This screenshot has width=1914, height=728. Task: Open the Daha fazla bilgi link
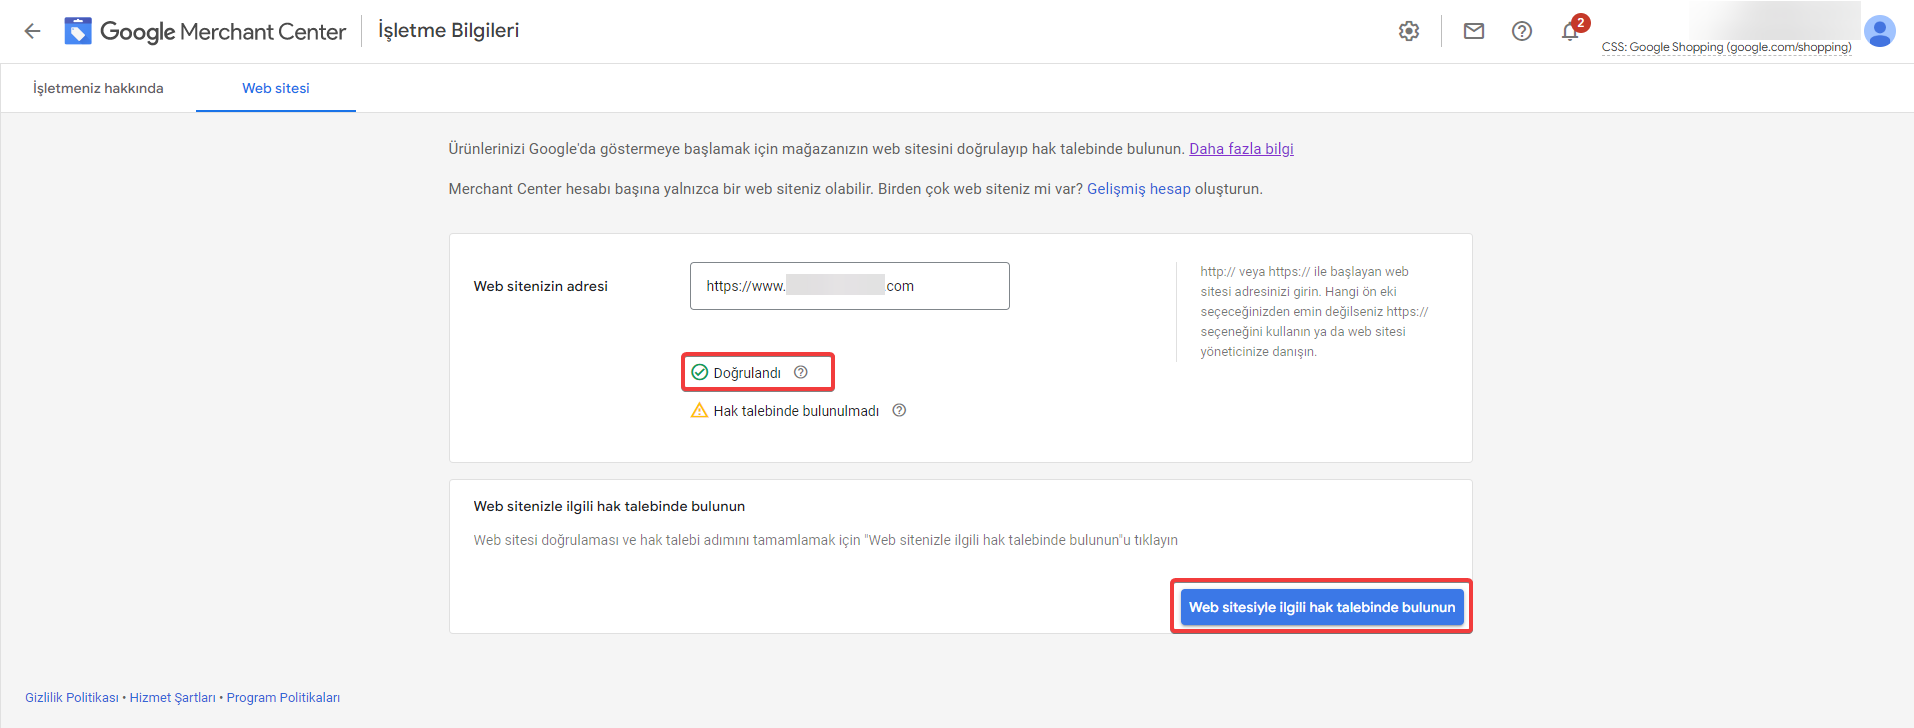(1241, 149)
